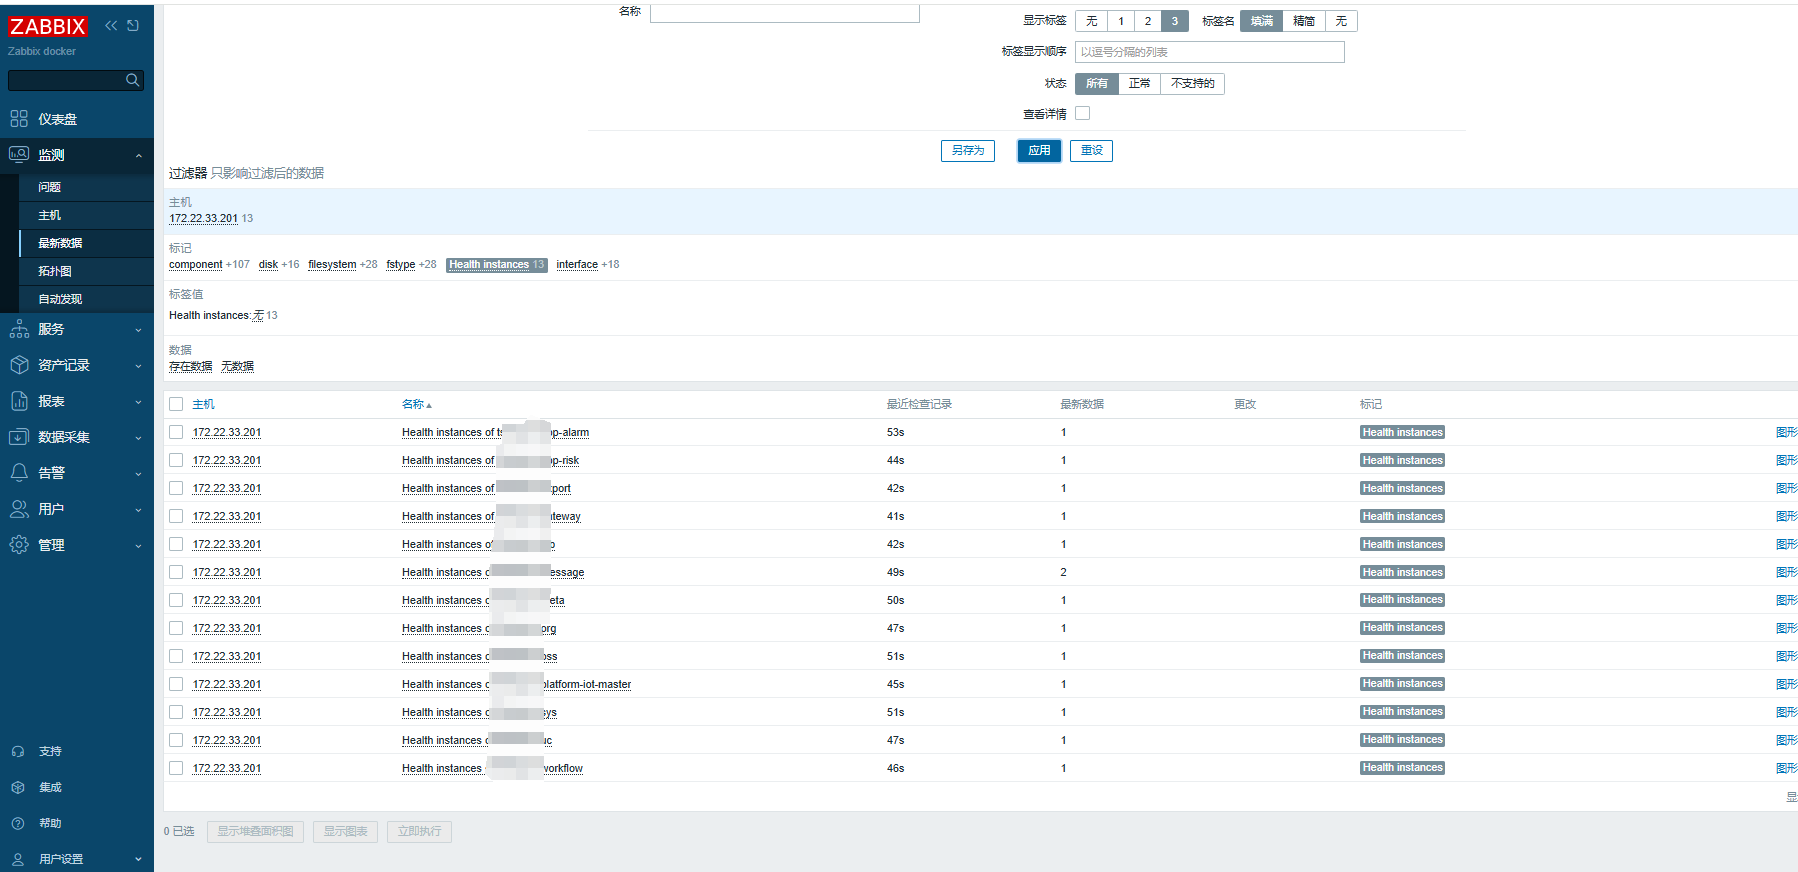Check the 查看详情 checkbox
This screenshot has width=1798, height=872.
tap(1083, 113)
